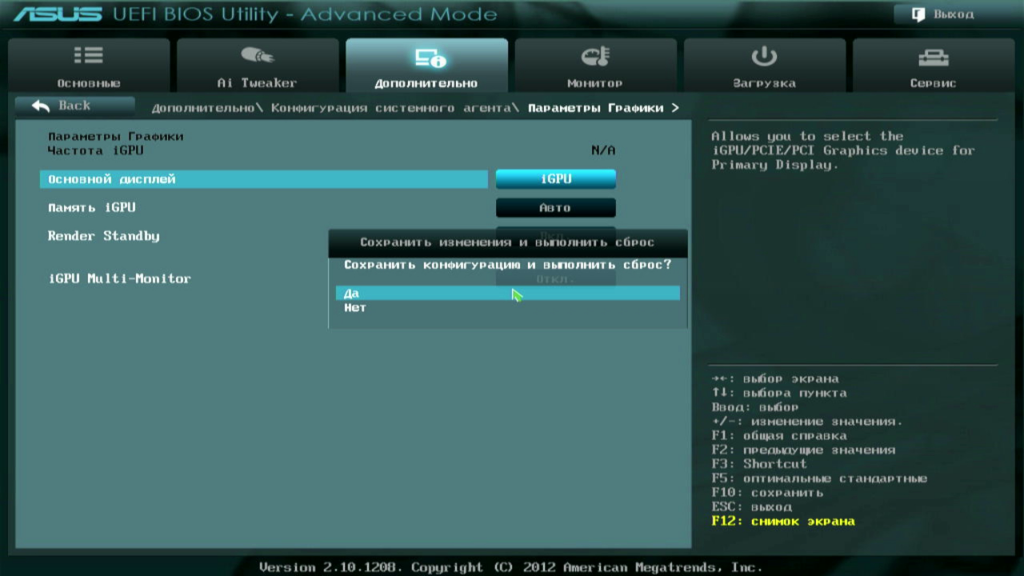Open the Ai Tweaker tab label
Screen dimensions: 1024x576
[257, 83]
